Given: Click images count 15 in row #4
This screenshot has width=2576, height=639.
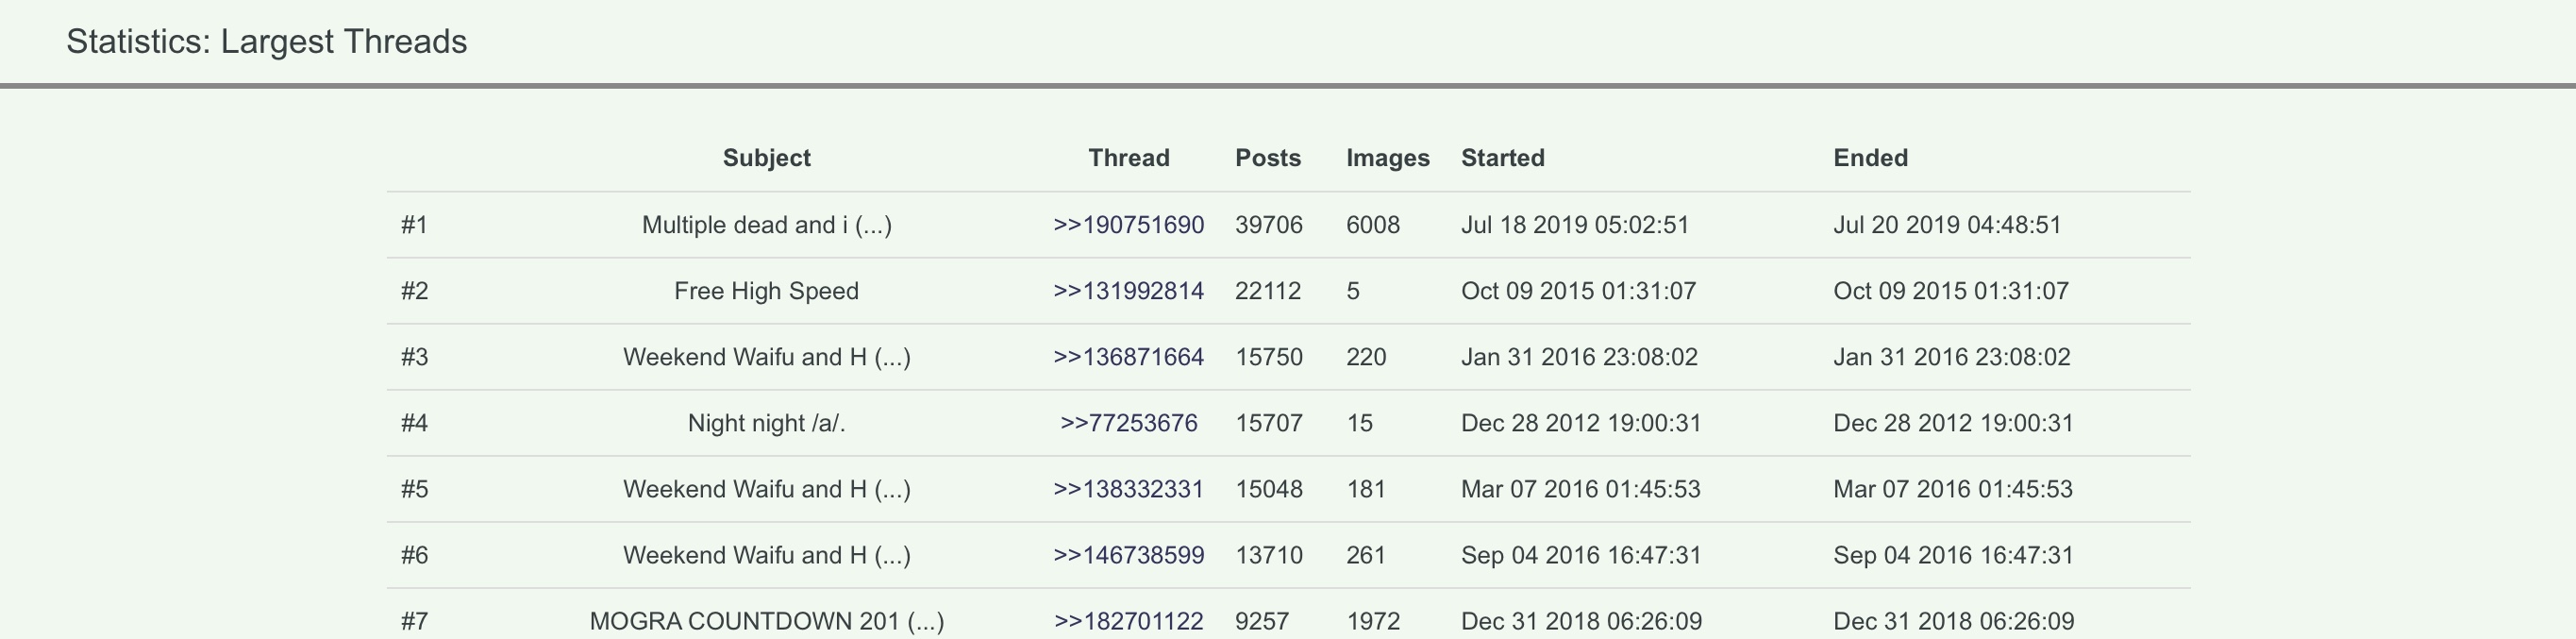Looking at the screenshot, I should [1359, 423].
